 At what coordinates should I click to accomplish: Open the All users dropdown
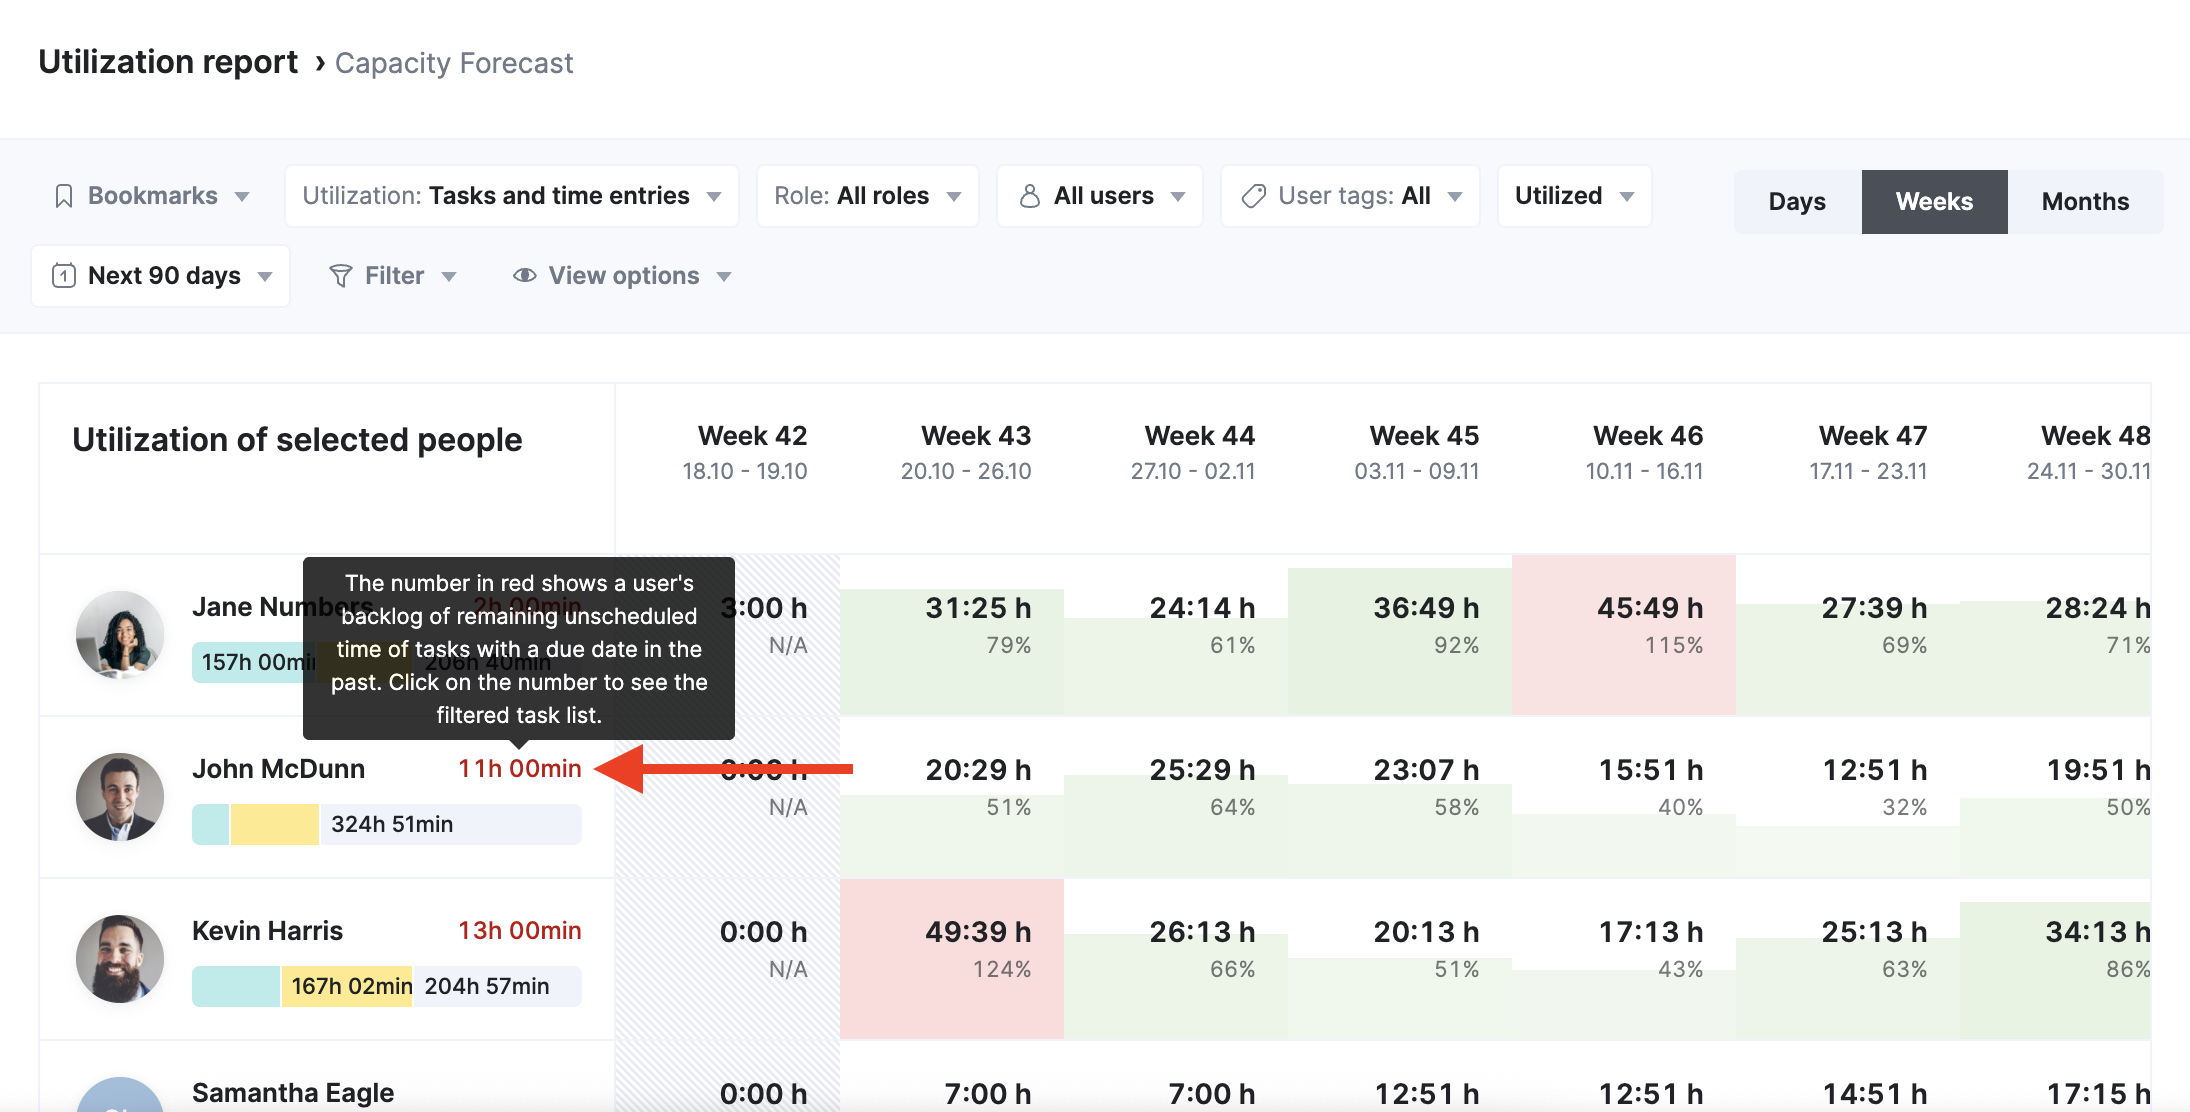coord(1100,196)
